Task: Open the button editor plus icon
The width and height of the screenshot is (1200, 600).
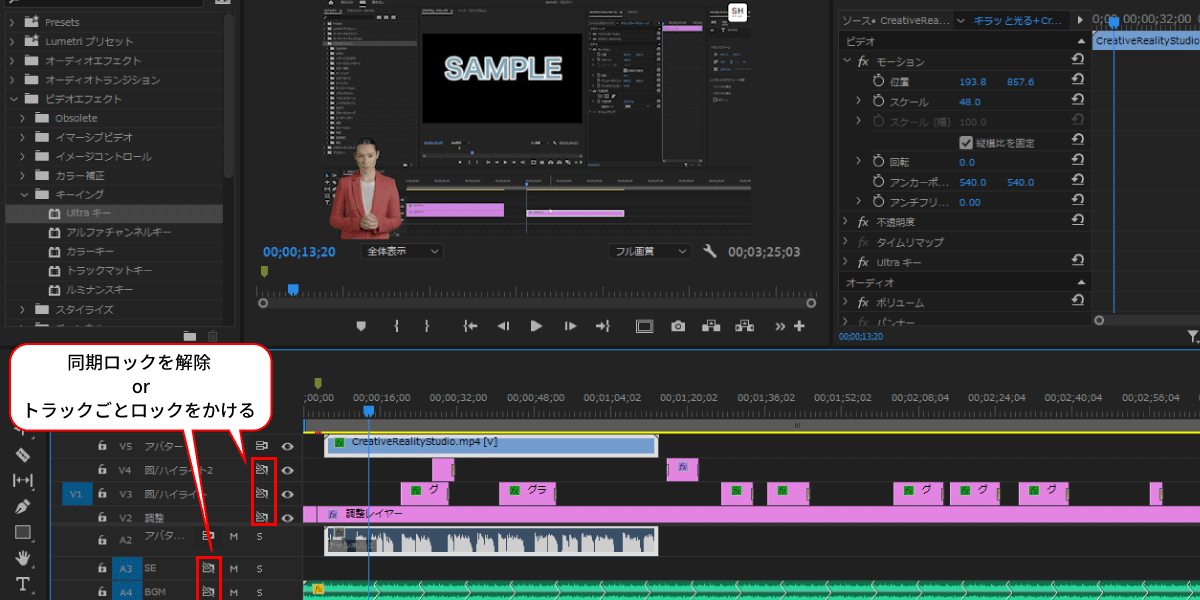Action: (799, 326)
